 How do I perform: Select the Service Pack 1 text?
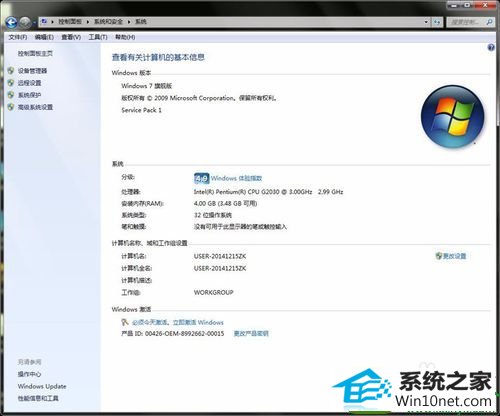[141, 110]
